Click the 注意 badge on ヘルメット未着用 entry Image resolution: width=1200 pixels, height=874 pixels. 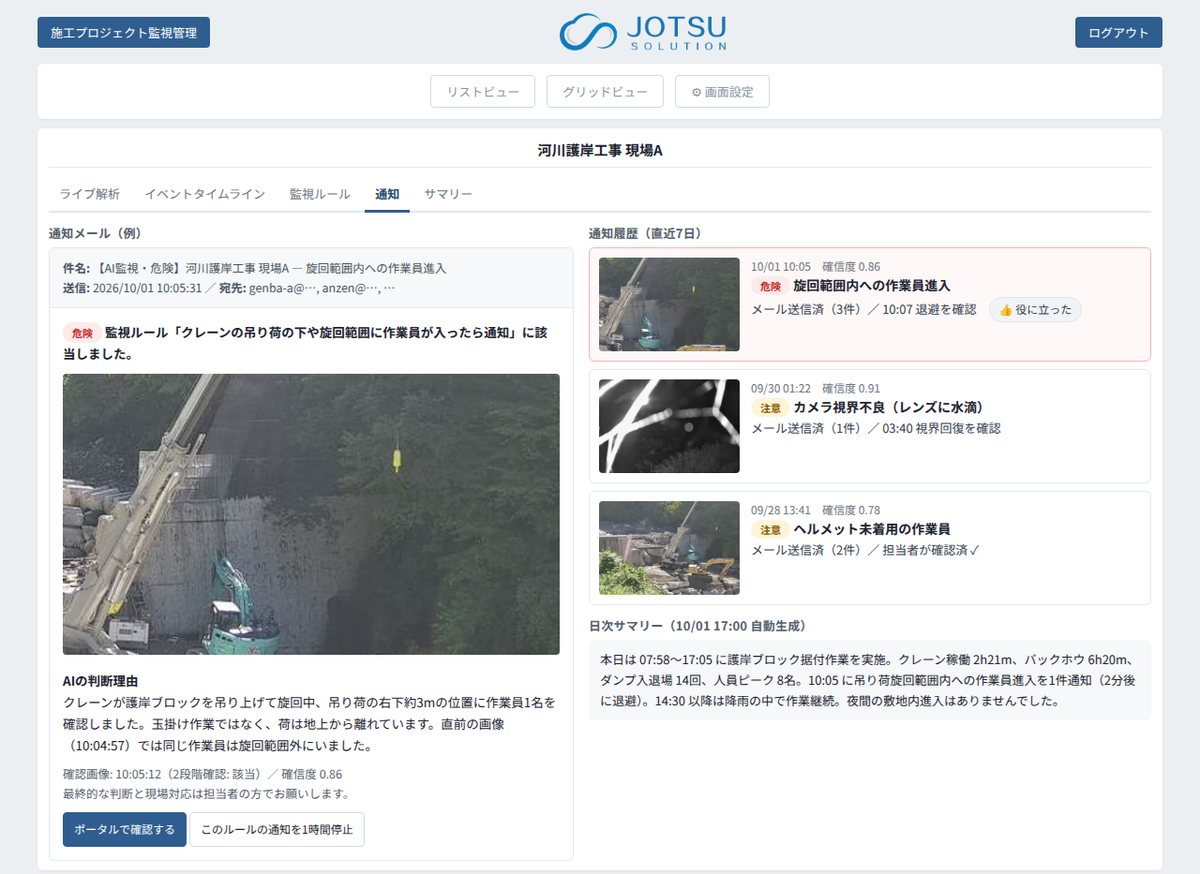(x=769, y=530)
